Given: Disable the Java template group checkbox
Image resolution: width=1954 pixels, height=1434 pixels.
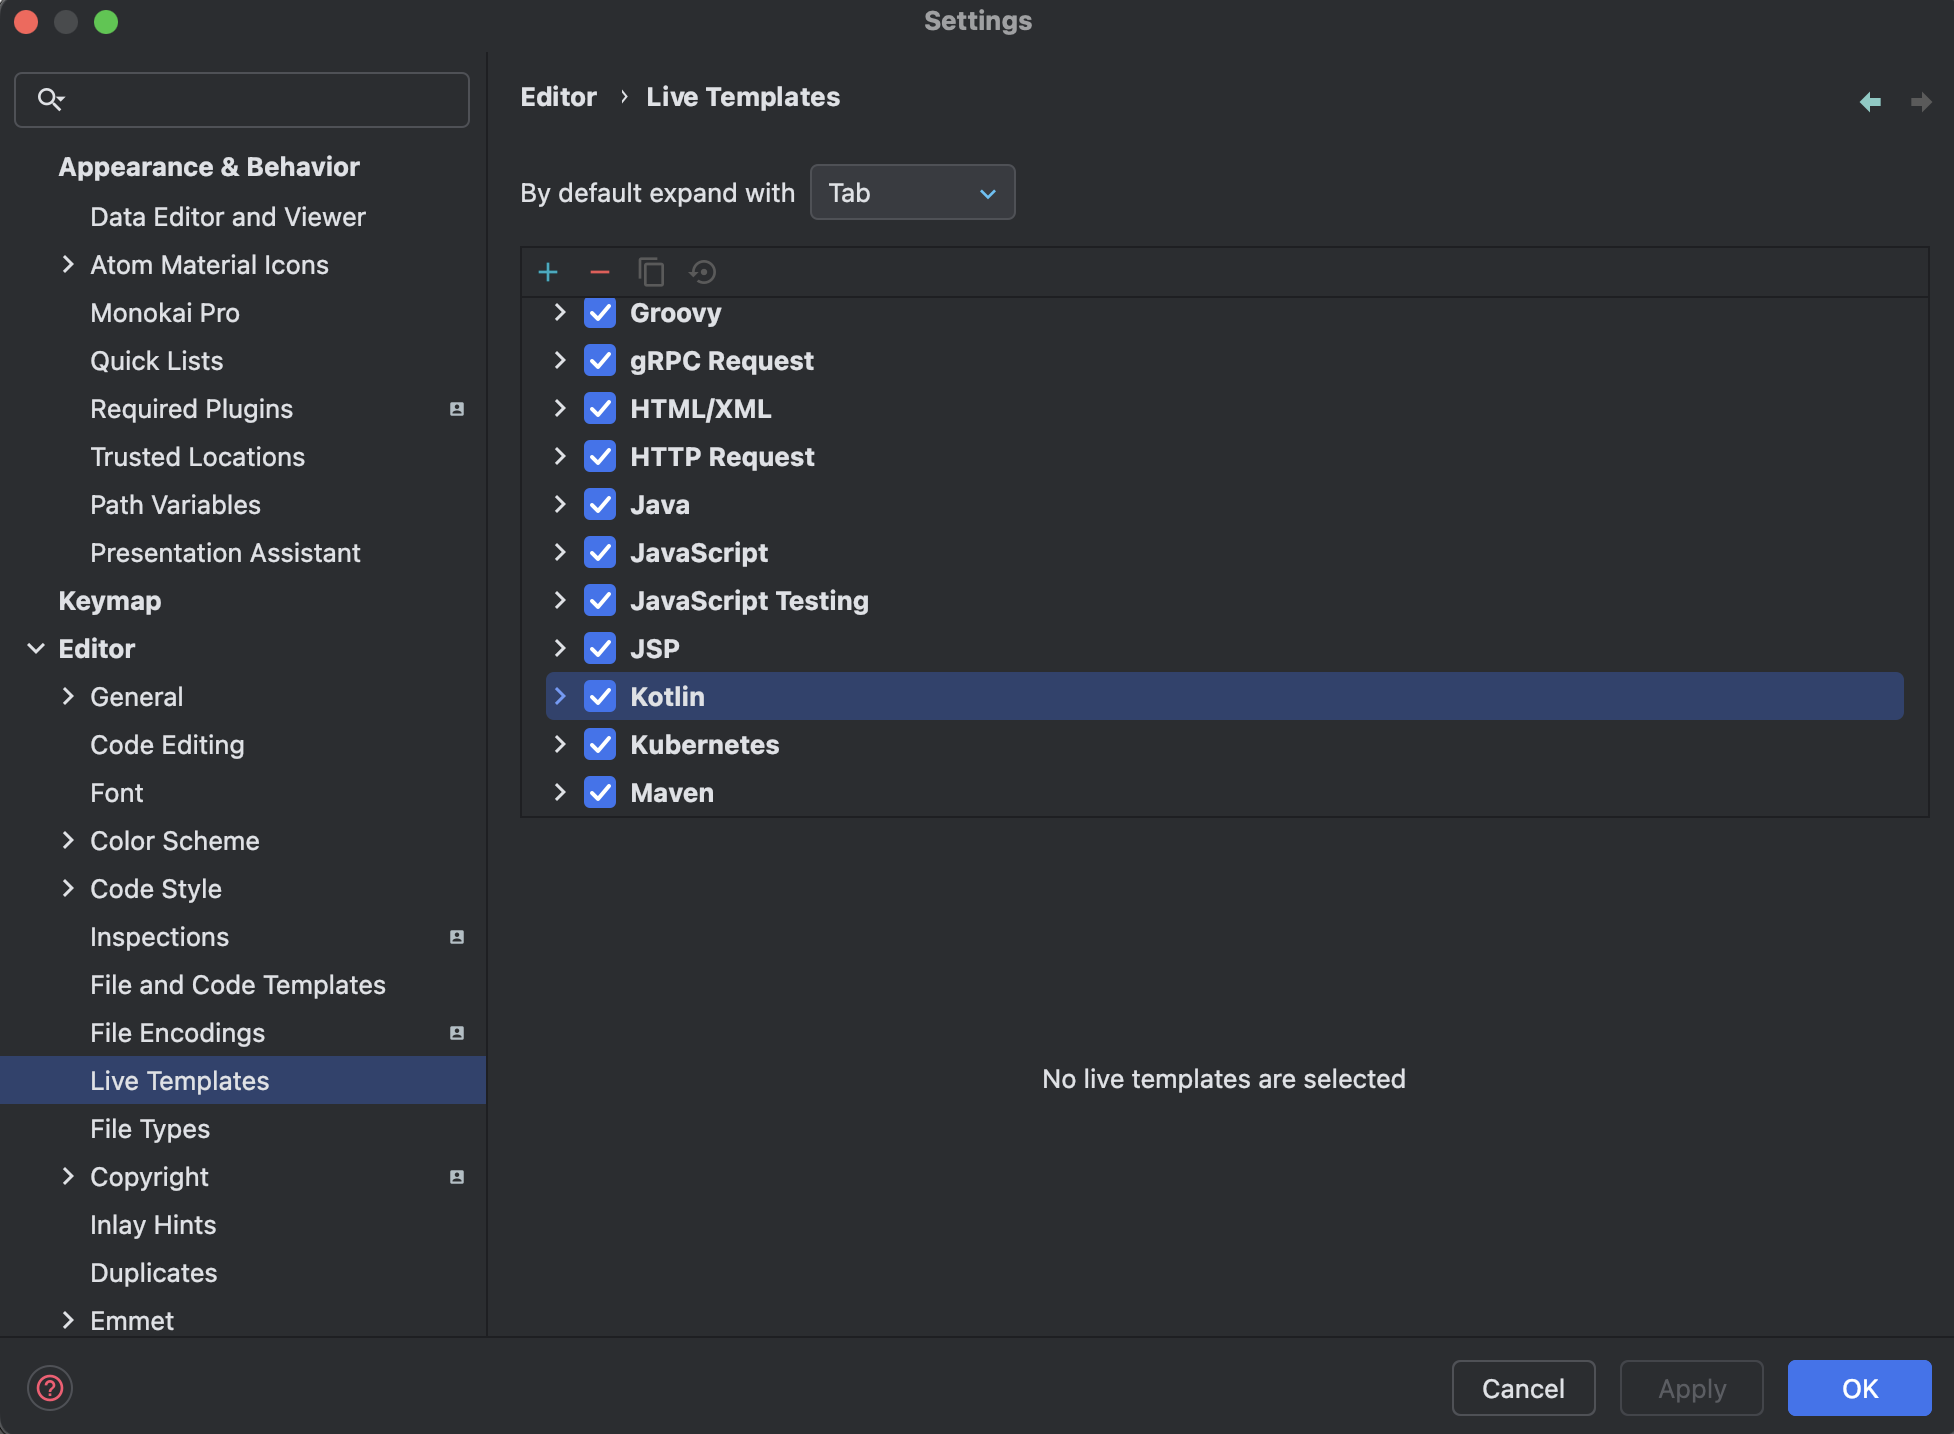Looking at the screenshot, I should coord(600,504).
